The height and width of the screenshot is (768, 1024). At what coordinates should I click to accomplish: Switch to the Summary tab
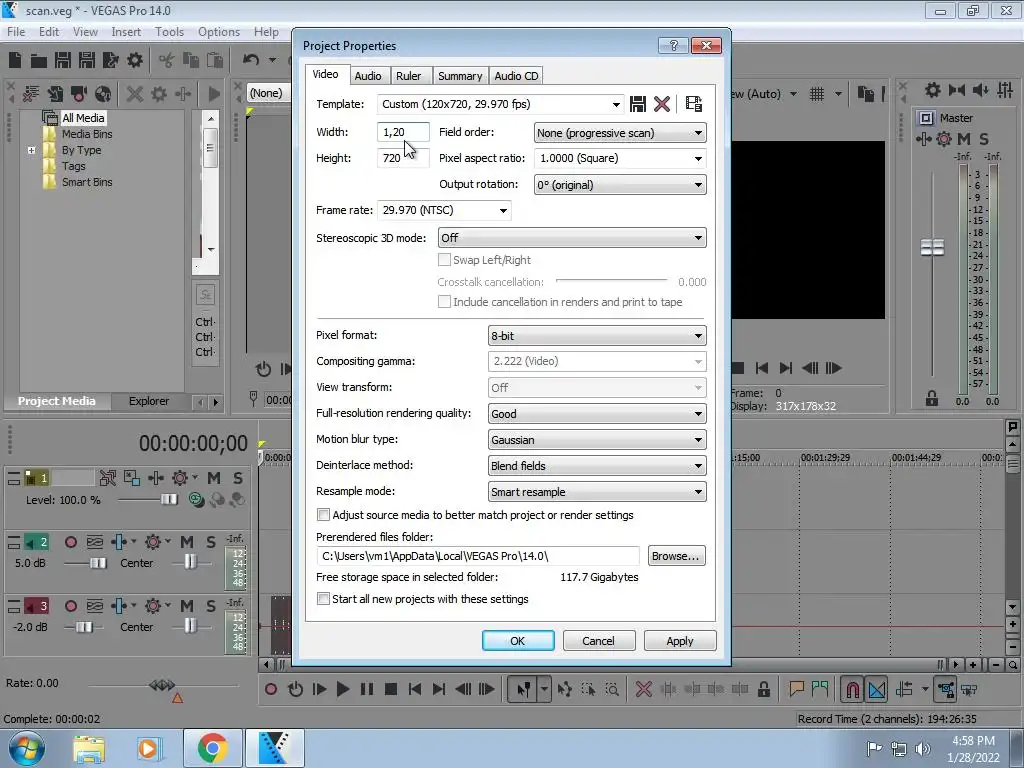tap(460, 76)
